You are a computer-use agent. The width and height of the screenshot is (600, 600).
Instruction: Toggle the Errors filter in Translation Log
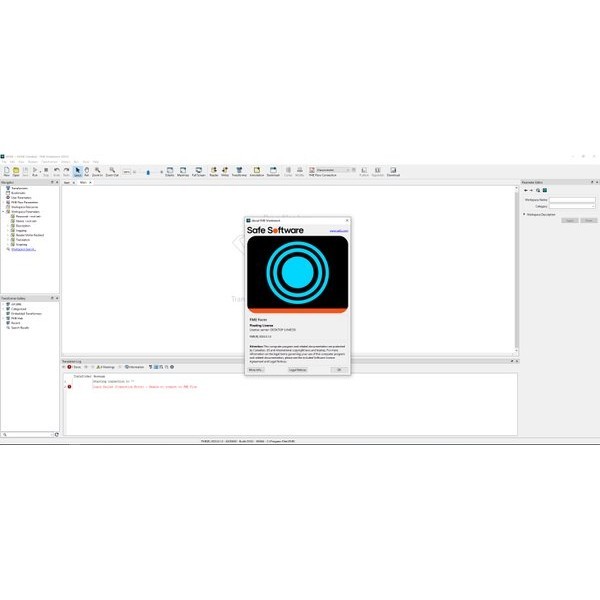pos(74,367)
